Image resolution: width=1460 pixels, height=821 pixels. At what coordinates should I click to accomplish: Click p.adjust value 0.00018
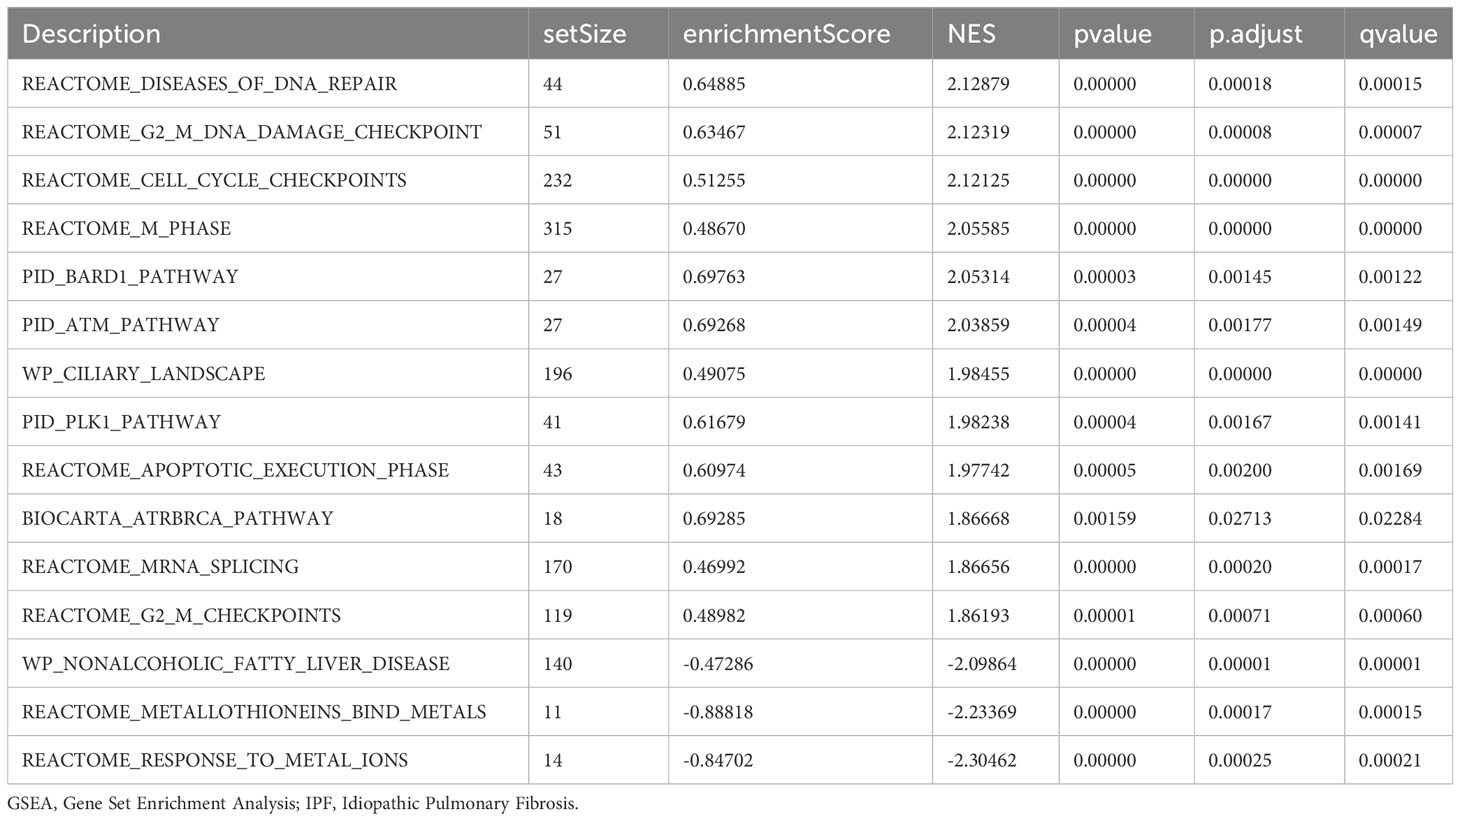(1240, 84)
